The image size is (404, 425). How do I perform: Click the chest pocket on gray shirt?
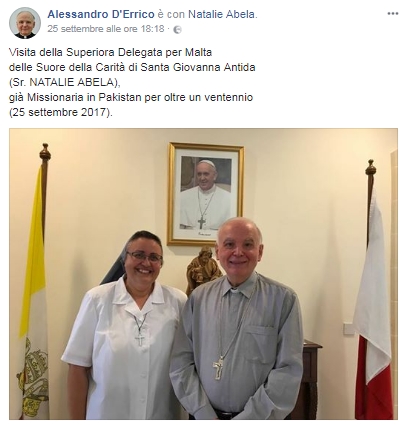[261, 344]
